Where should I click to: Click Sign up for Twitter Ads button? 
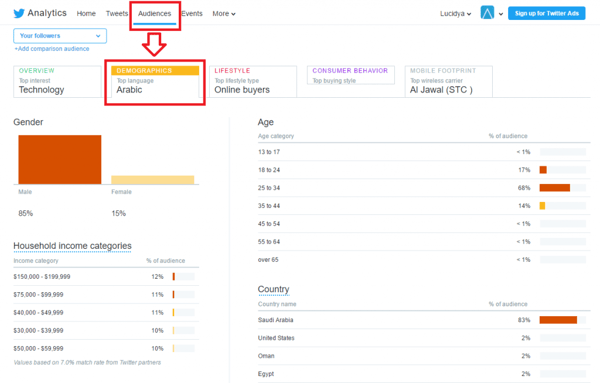click(546, 13)
